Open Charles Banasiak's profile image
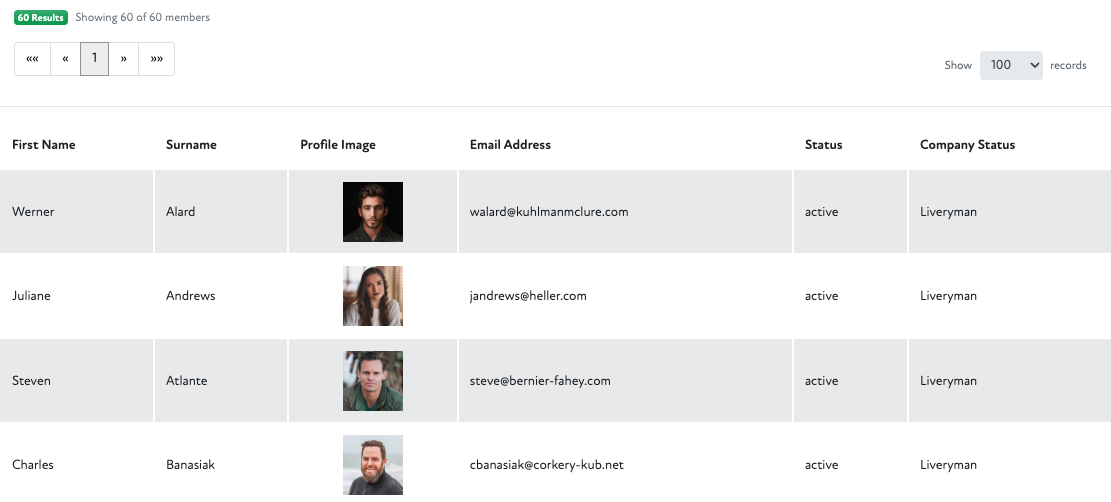 click(373, 465)
